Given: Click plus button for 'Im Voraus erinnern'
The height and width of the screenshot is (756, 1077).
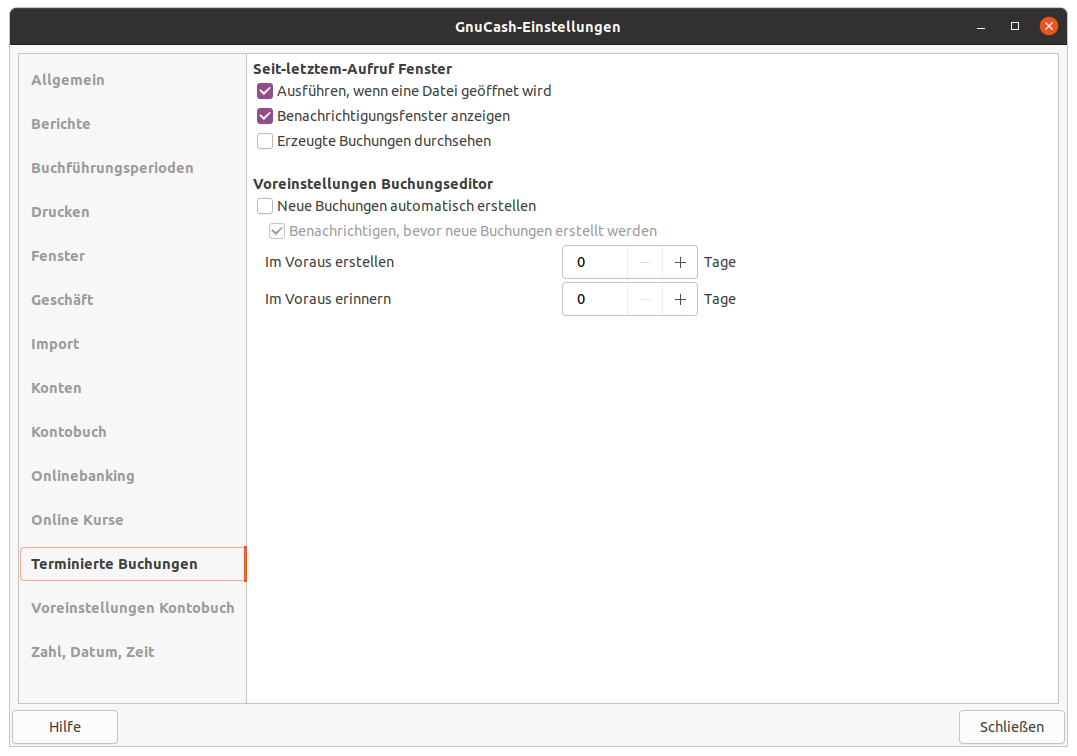Looking at the screenshot, I should pyautogui.click(x=680, y=299).
